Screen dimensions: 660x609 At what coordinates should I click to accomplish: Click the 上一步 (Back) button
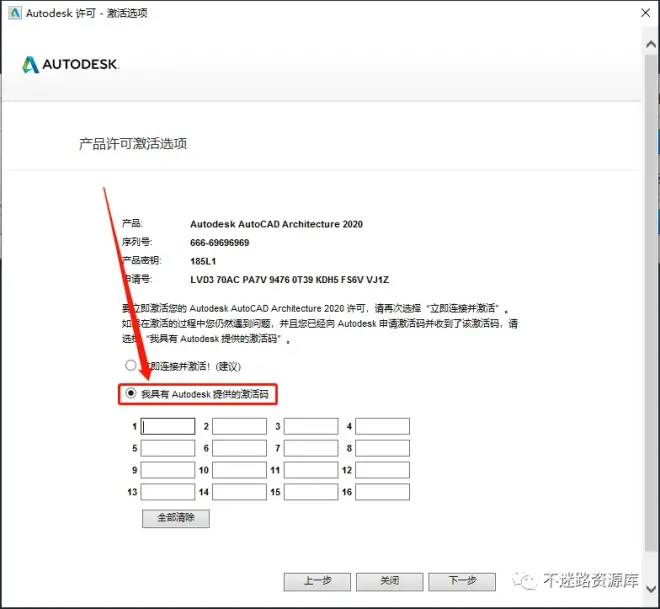[317, 582]
